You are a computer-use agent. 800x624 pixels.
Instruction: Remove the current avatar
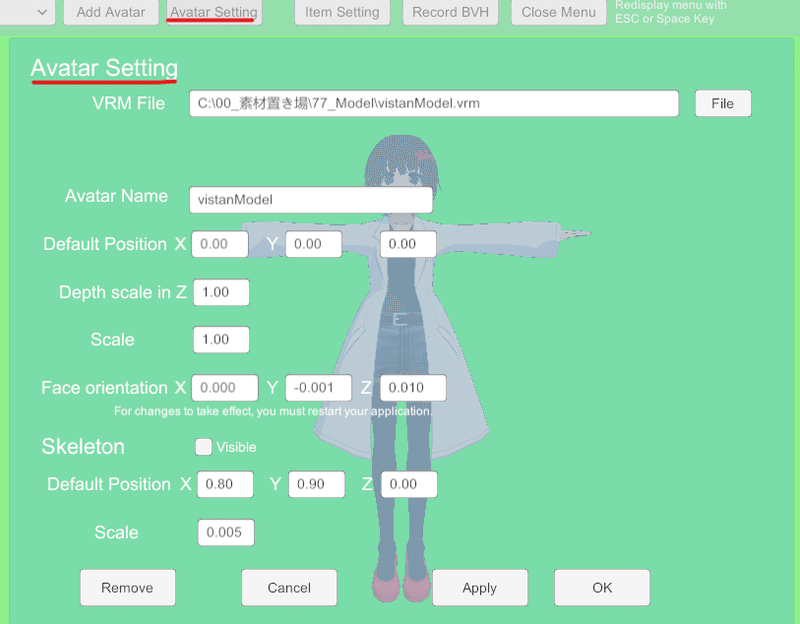[127, 587]
